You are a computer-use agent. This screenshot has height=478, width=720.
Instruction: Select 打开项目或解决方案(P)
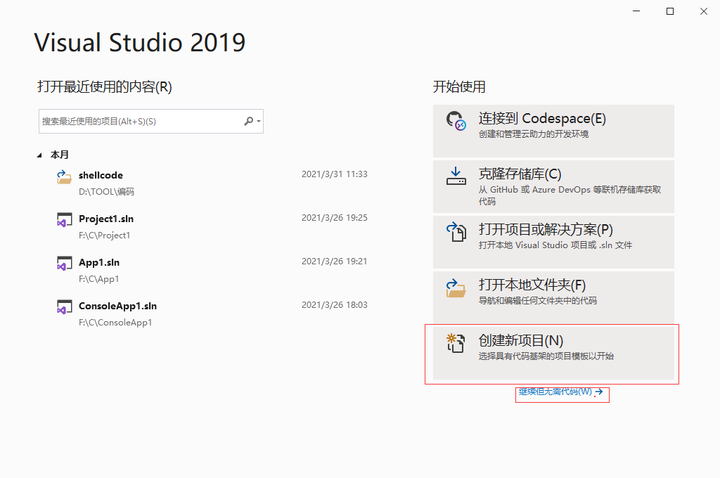coord(553,242)
